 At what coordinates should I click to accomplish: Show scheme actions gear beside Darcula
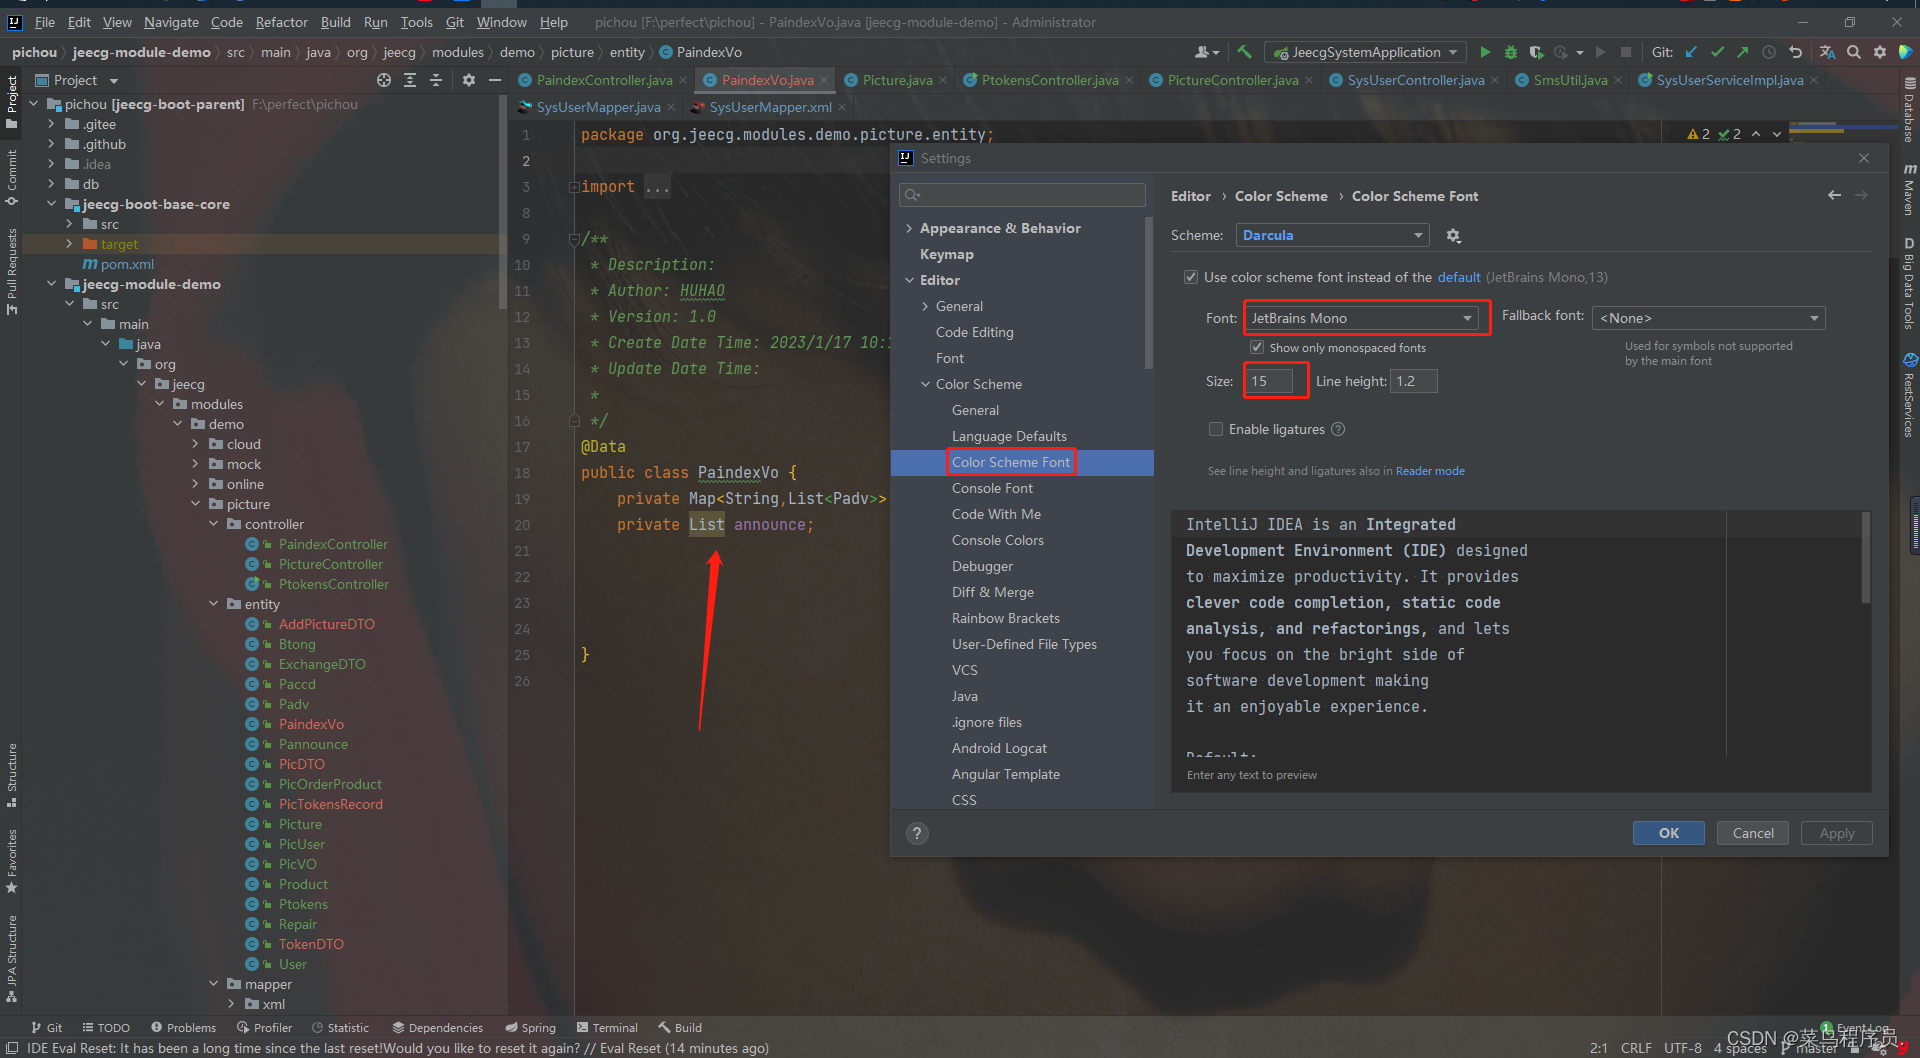1454,236
